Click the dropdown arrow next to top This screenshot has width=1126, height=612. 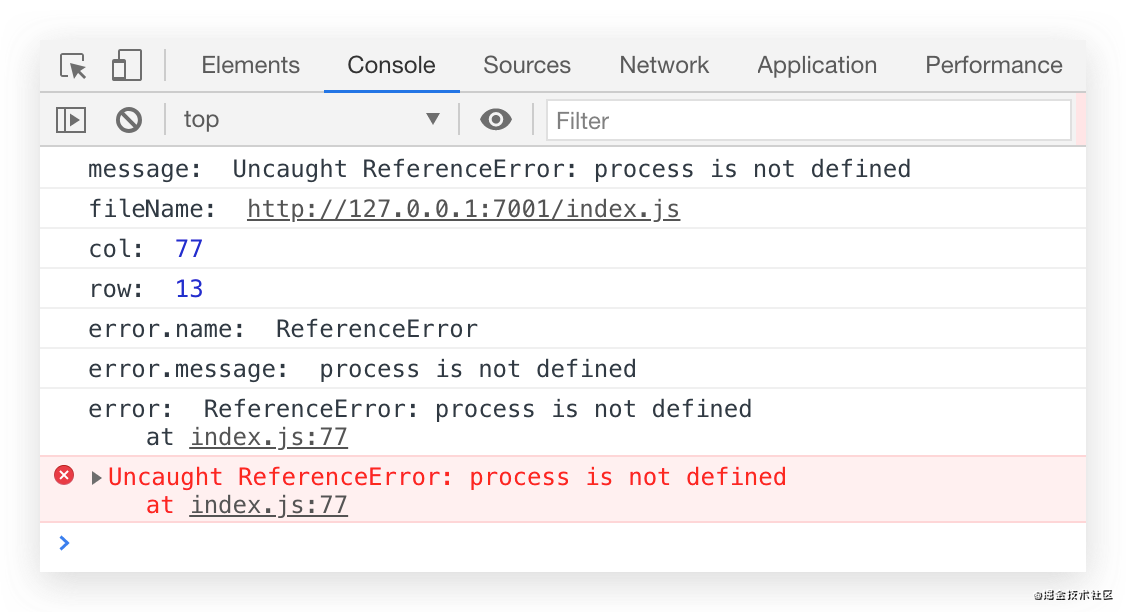pyautogui.click(x=433, y=120)
